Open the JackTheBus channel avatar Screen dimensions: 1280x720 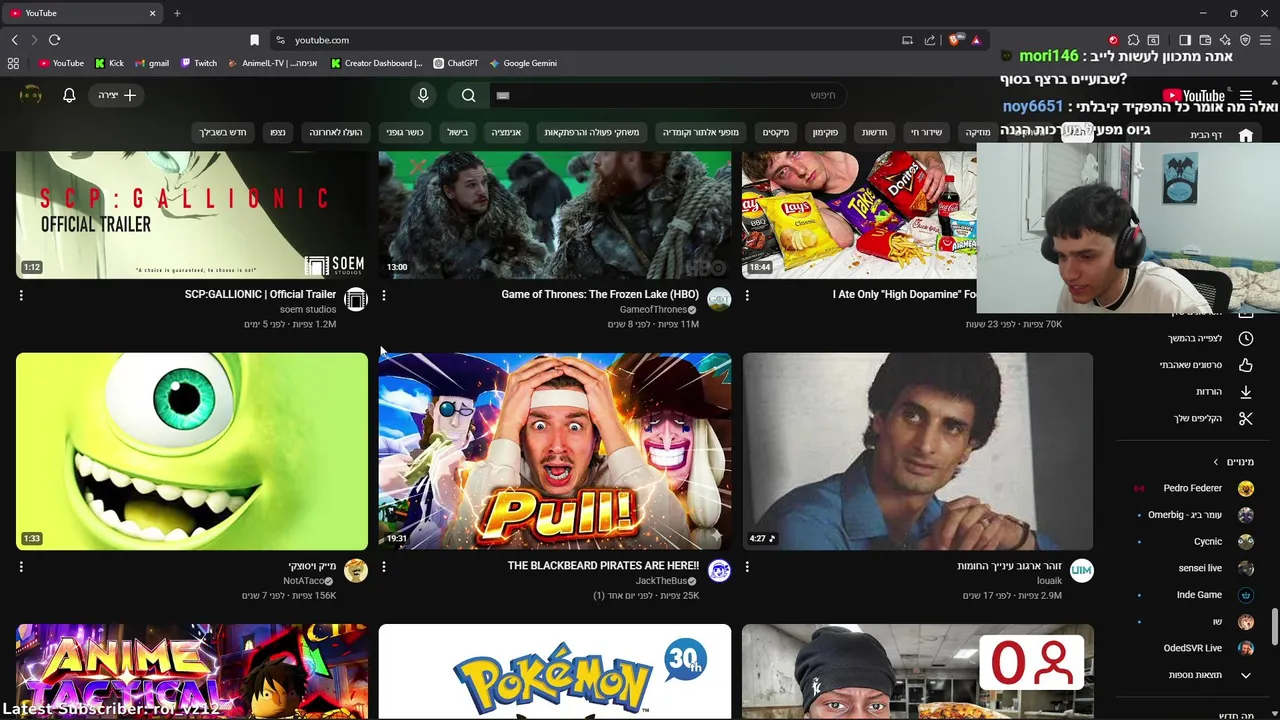click(x=719, y=571)
